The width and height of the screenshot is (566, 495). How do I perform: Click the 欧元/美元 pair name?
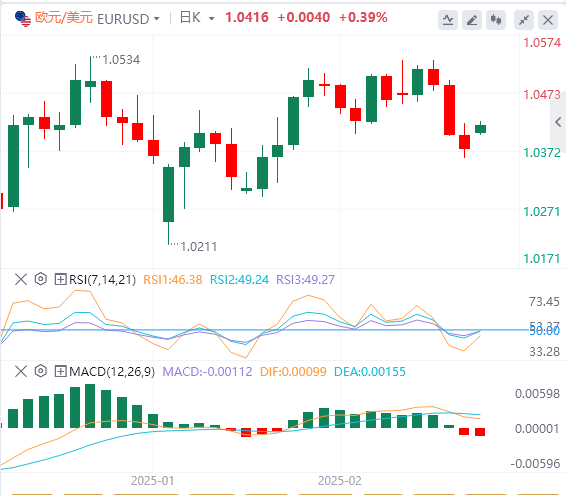pyautogui.click(x=64, y=18)
